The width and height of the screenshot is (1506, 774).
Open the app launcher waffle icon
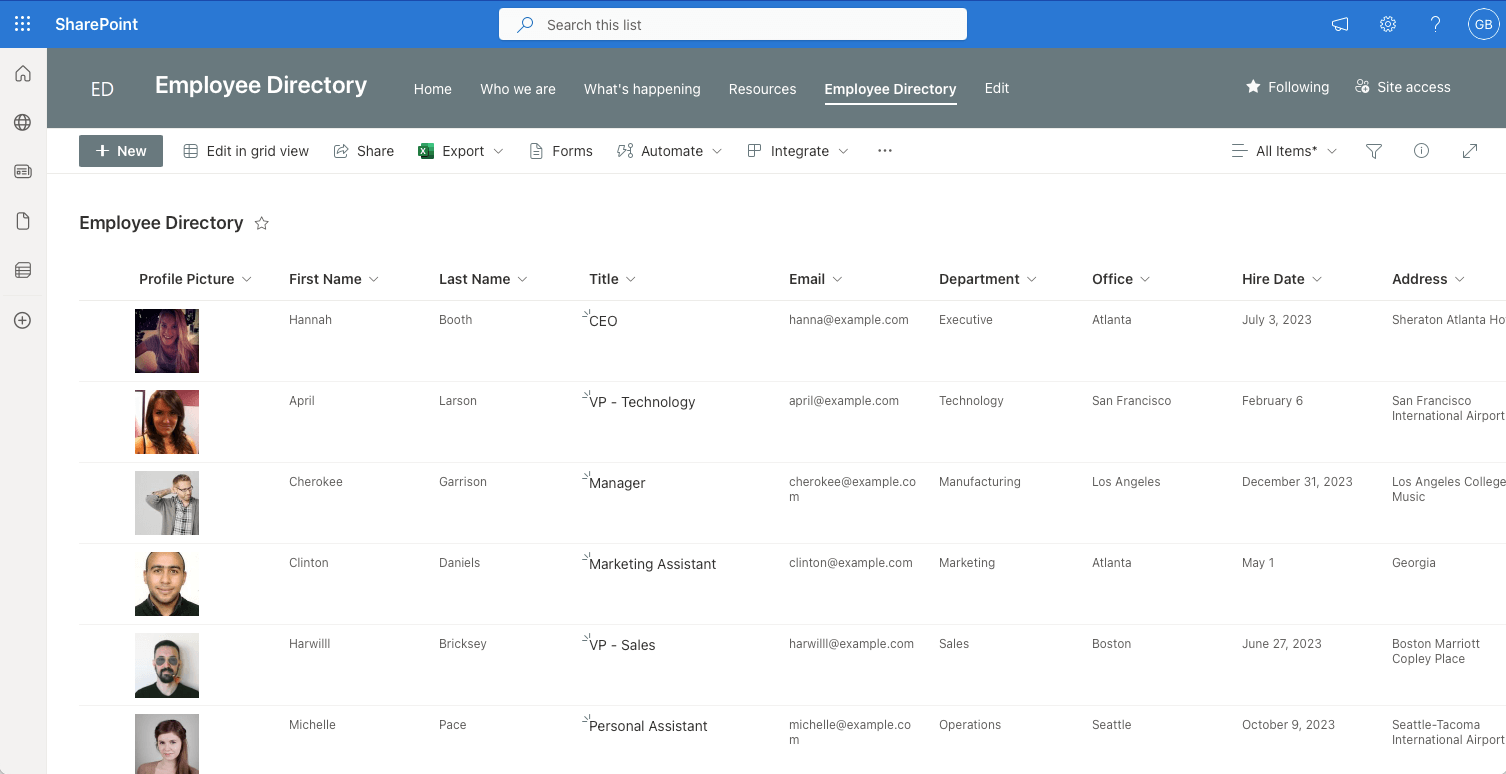tap(22, 24)
